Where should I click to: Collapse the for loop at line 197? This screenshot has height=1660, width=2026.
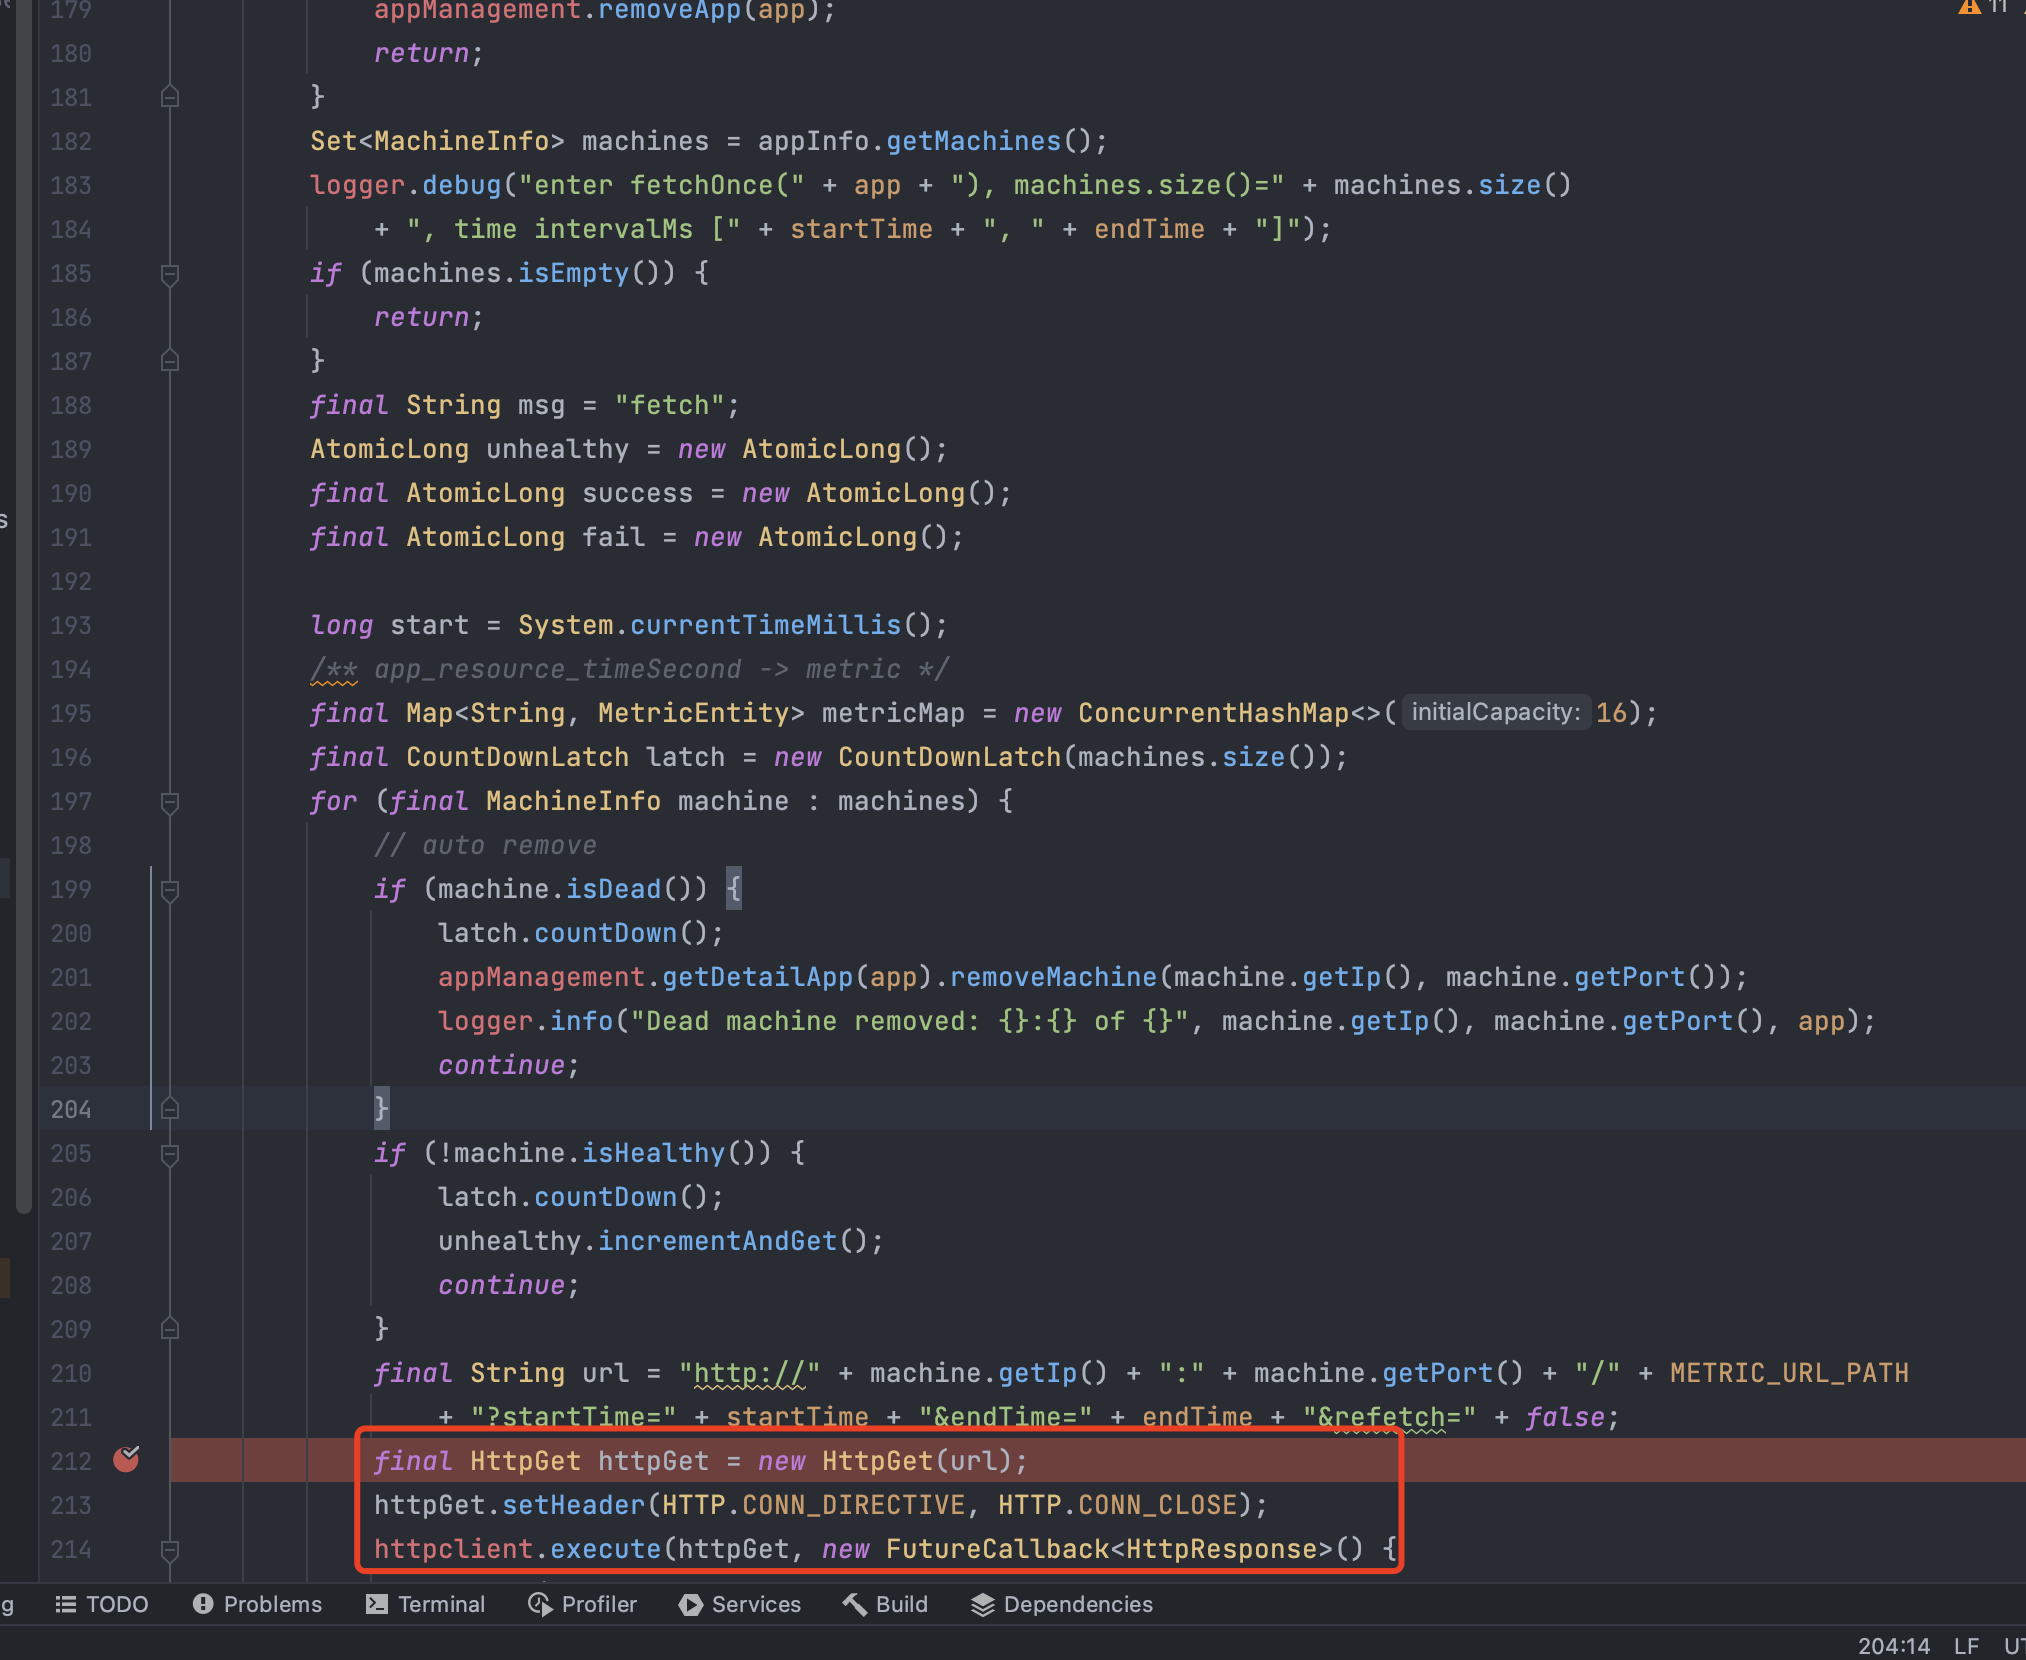(170, 801)
